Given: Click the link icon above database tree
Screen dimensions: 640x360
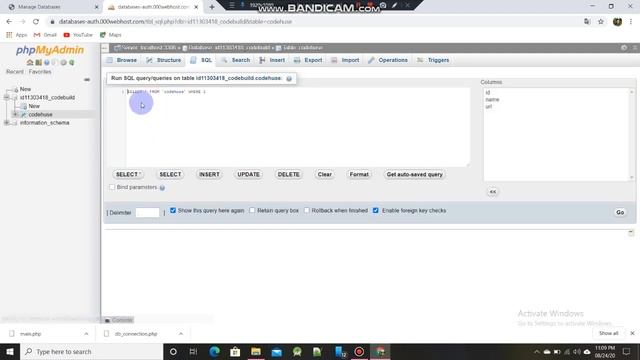Looking at the screenshot, I should pyautogui.click(x=87, y=80).
